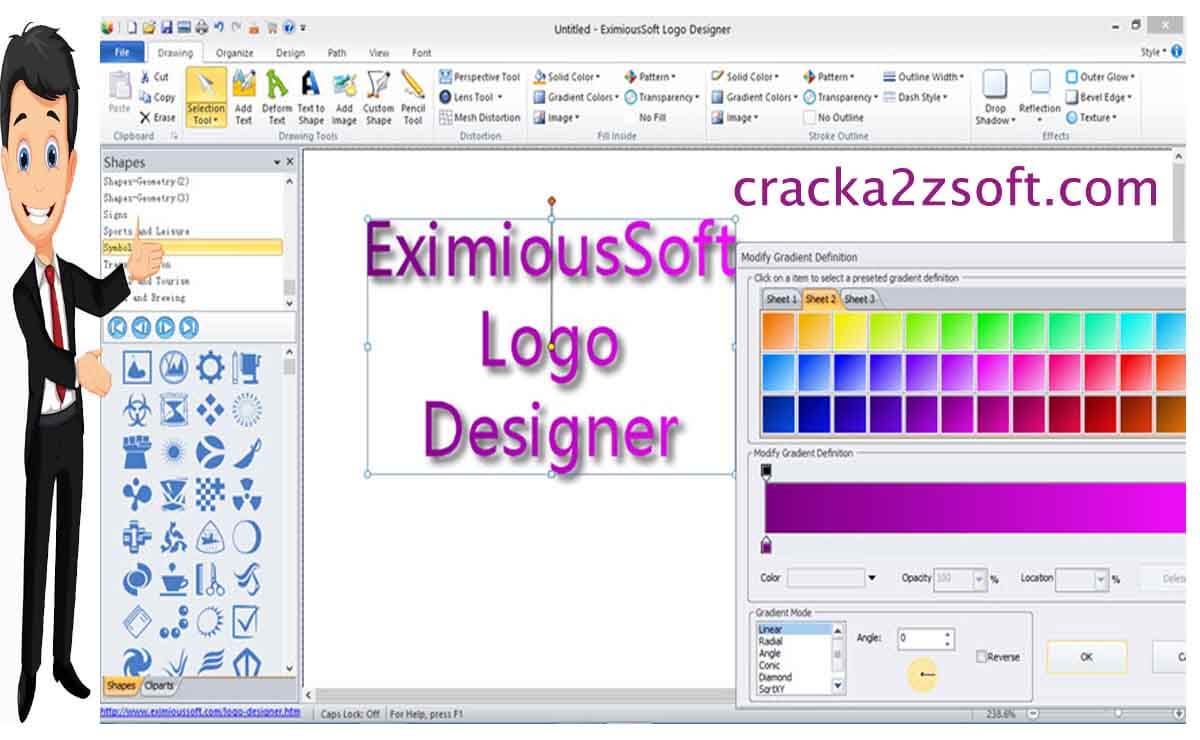Open the File menu
This screenshot has height=740, width=1200.
(122, 52)
